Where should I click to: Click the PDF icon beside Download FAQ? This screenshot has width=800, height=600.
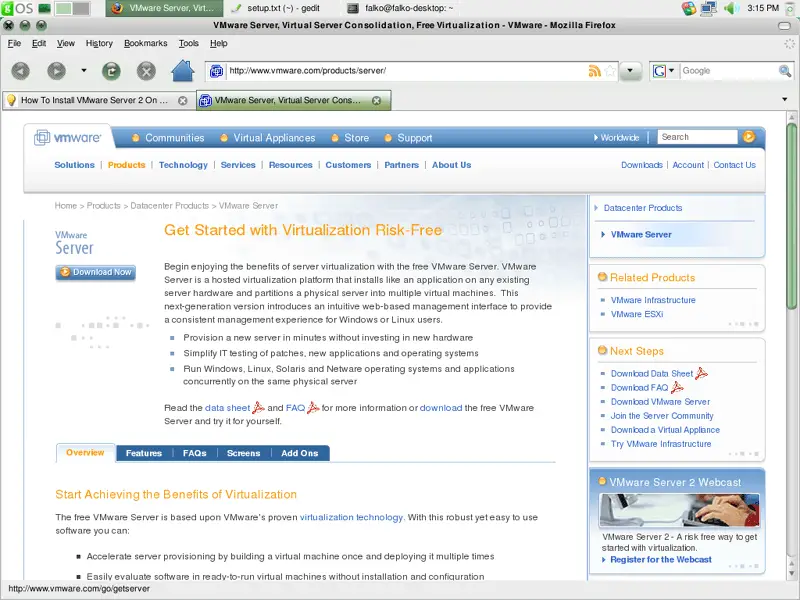677,387
